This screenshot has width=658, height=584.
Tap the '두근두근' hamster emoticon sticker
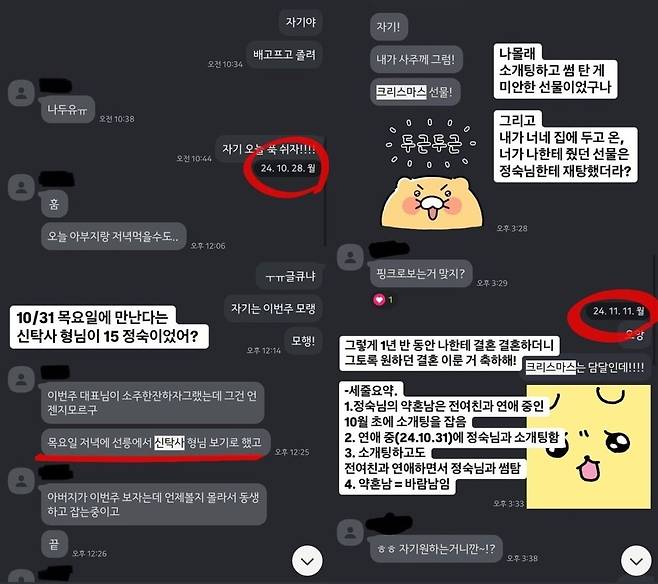pyautogui.click(x=432, y=173)
